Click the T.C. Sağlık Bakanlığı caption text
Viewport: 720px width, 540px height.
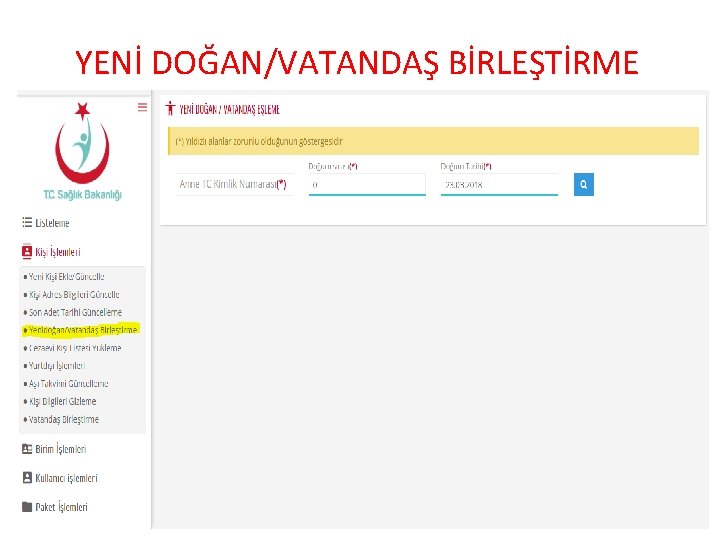(83, 195)
